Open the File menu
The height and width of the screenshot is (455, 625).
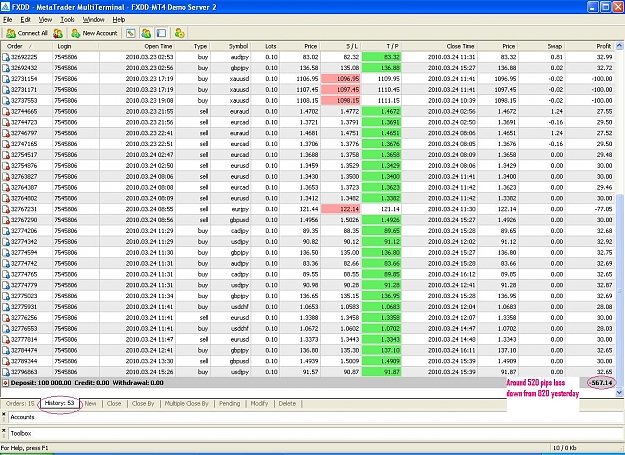tap(8, 20)
